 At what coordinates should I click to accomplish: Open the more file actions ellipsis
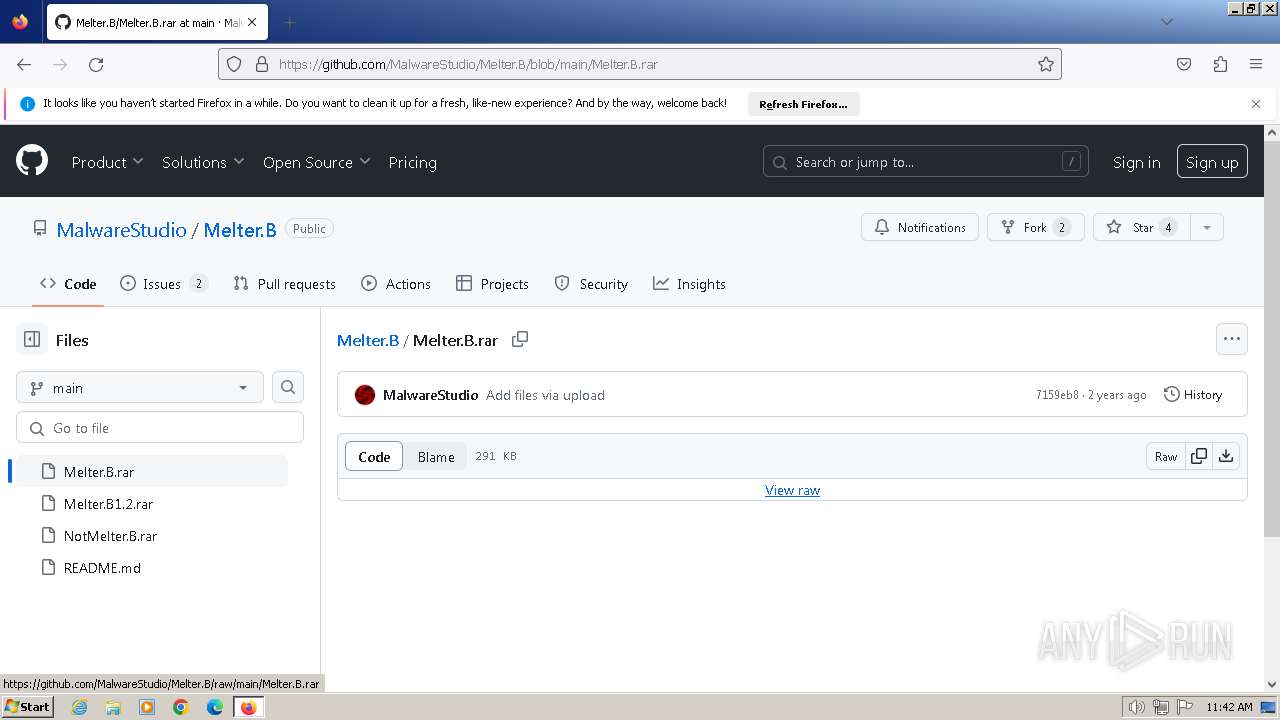1232,339
